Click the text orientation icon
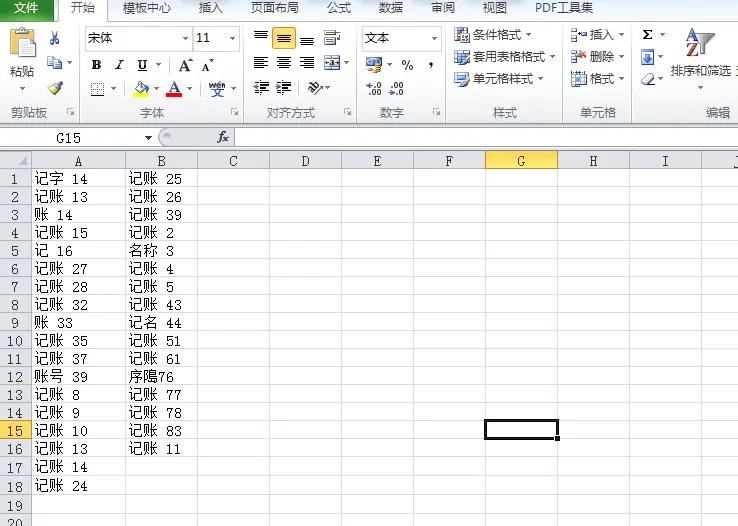Image resolution: width=738 pixels, height=526 pixels. [x=315, y=88]
